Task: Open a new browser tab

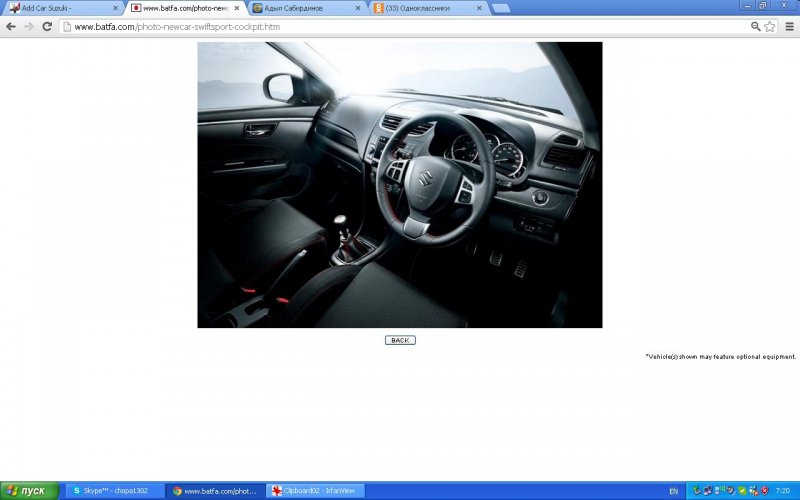Action: [x=501, y=8]
